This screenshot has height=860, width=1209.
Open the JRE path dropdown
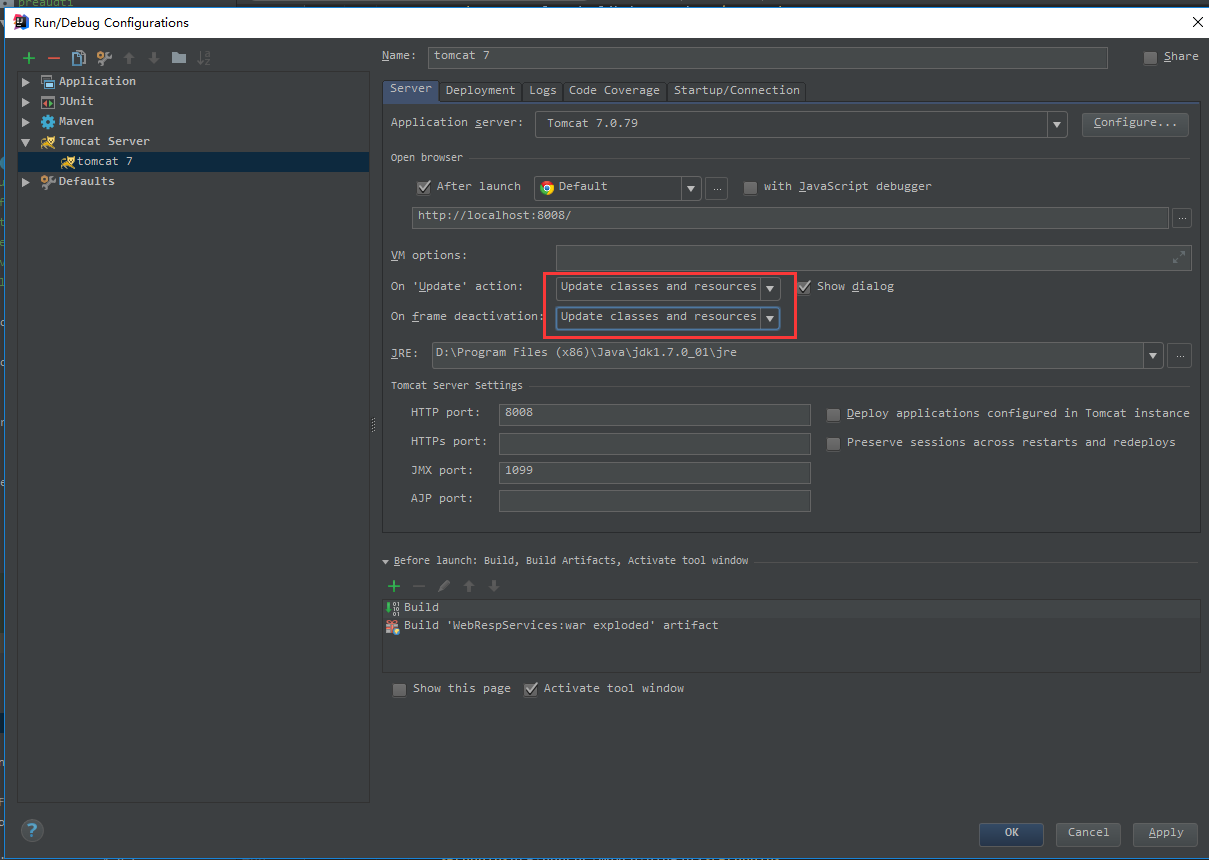tap(1154, 354)
